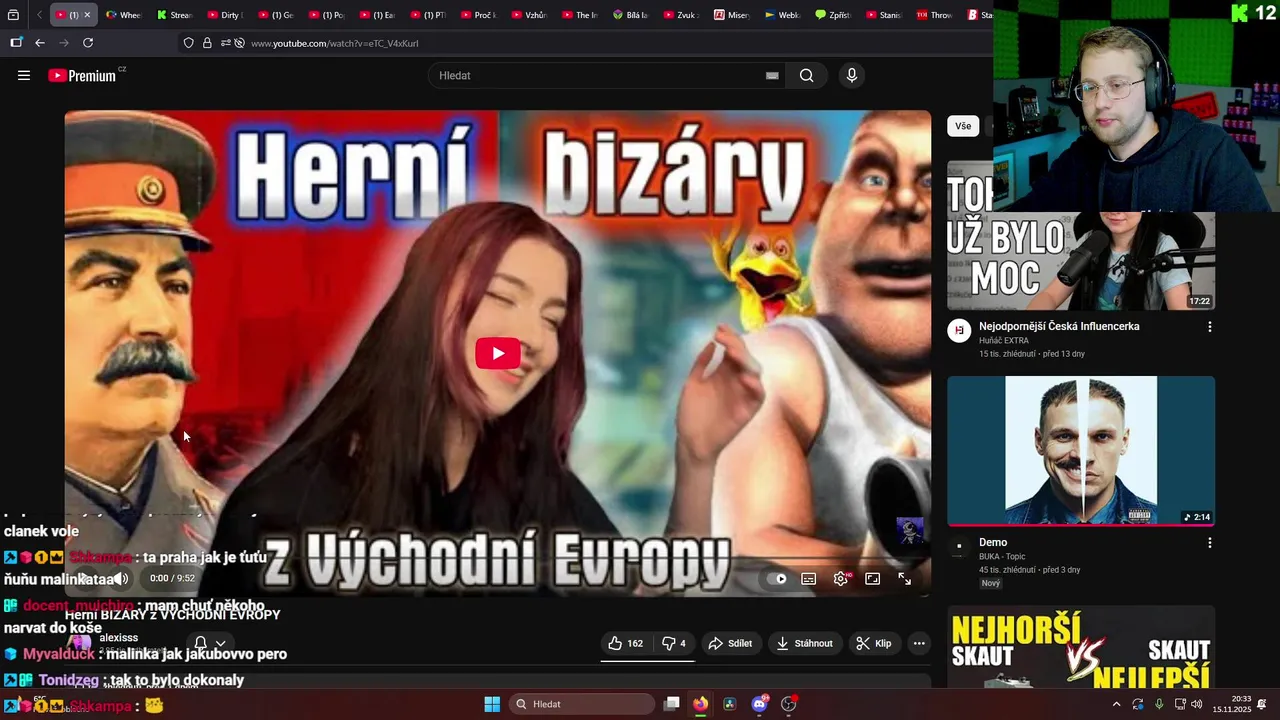Close the active YouTube browser tab
Viewport: 1280px width, 720px height.
pyautogui.click(x=87, y=15)
